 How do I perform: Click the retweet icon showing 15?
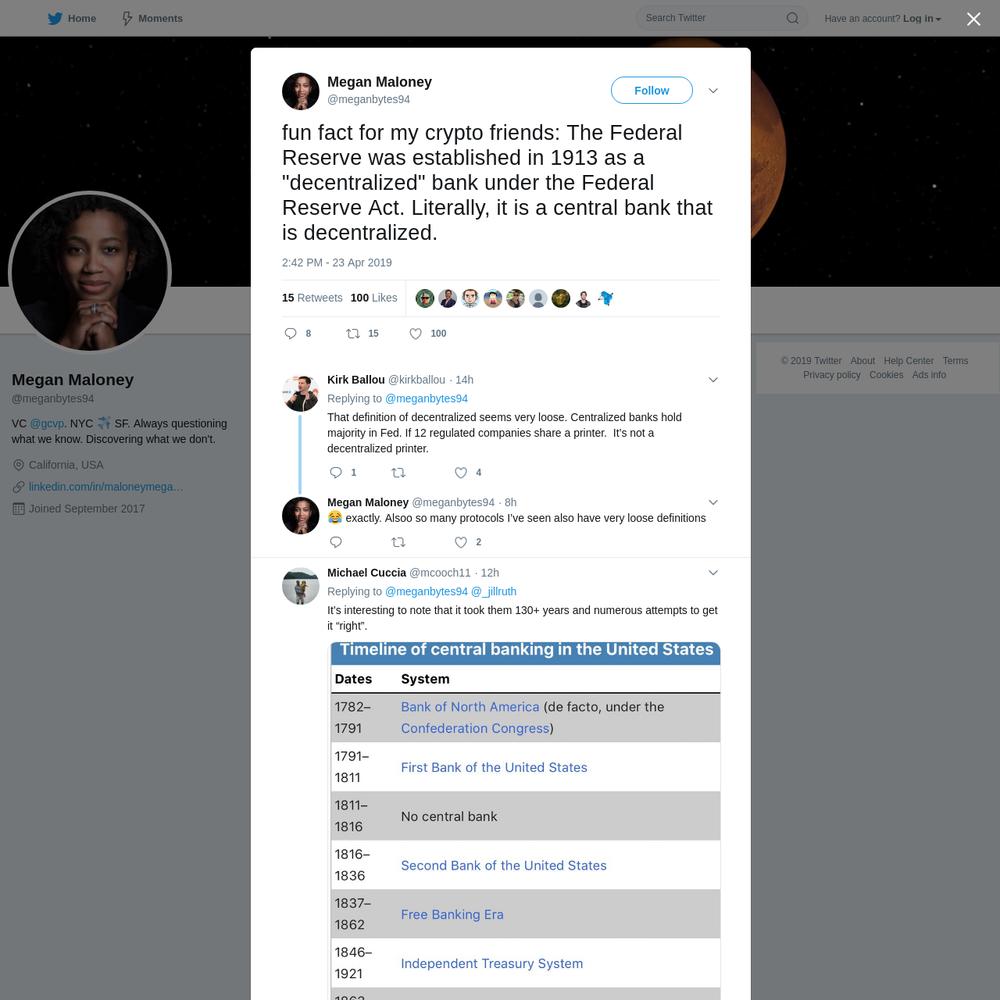[x=353, y=334]
